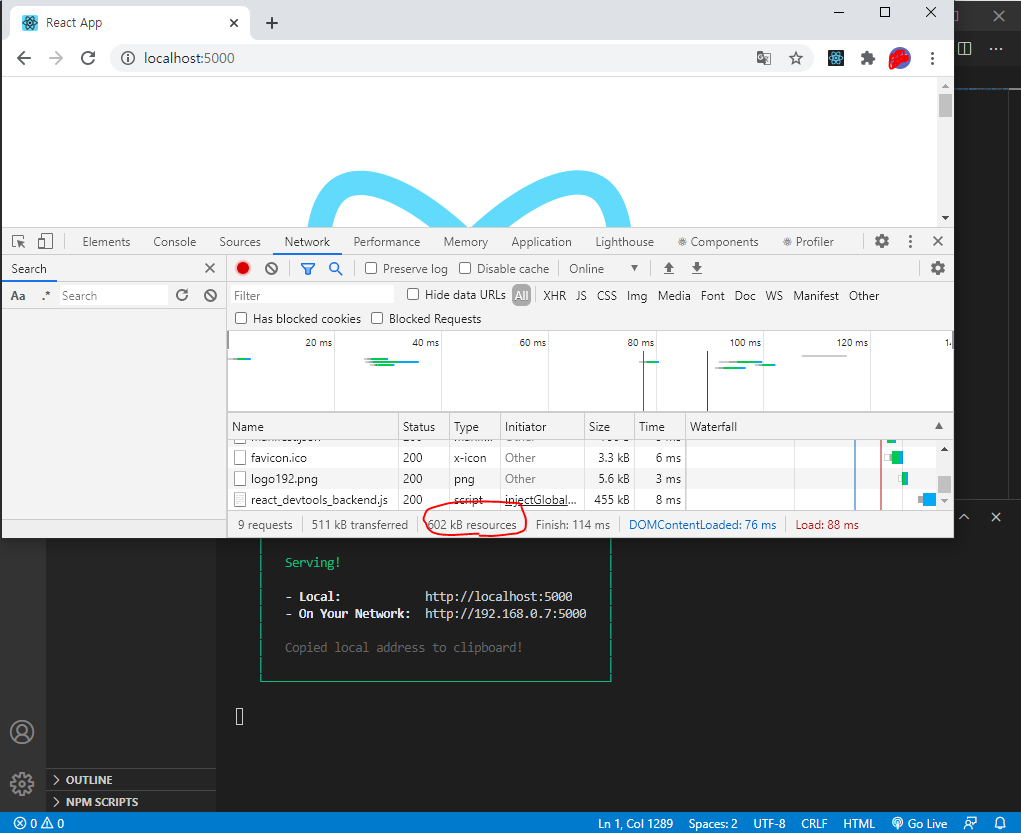Open the React Components tab
Screen dimensions: 1021x833
tap(718, 242)
